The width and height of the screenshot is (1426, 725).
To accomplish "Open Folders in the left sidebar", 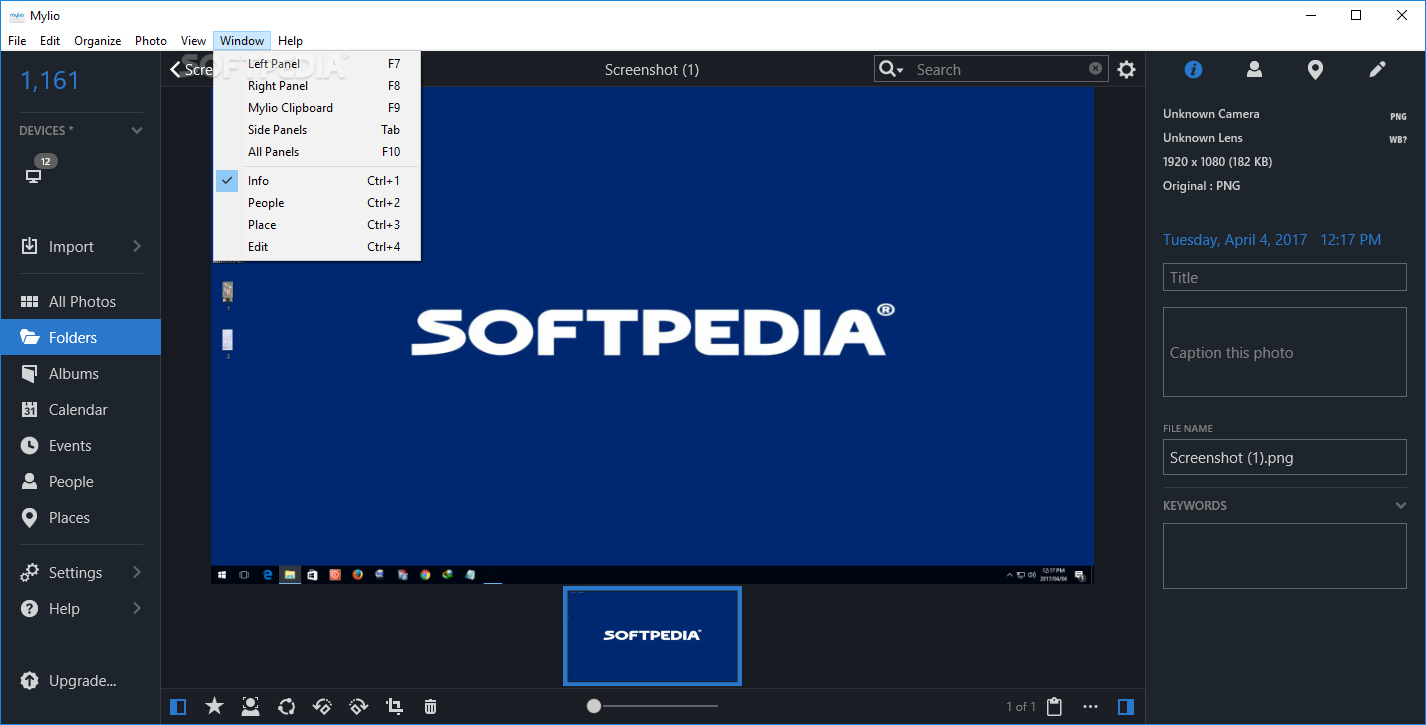I will (81, 338).
